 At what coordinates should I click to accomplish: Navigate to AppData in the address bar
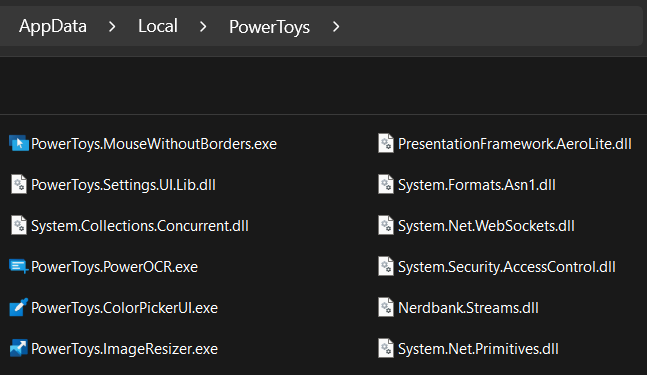53,27
